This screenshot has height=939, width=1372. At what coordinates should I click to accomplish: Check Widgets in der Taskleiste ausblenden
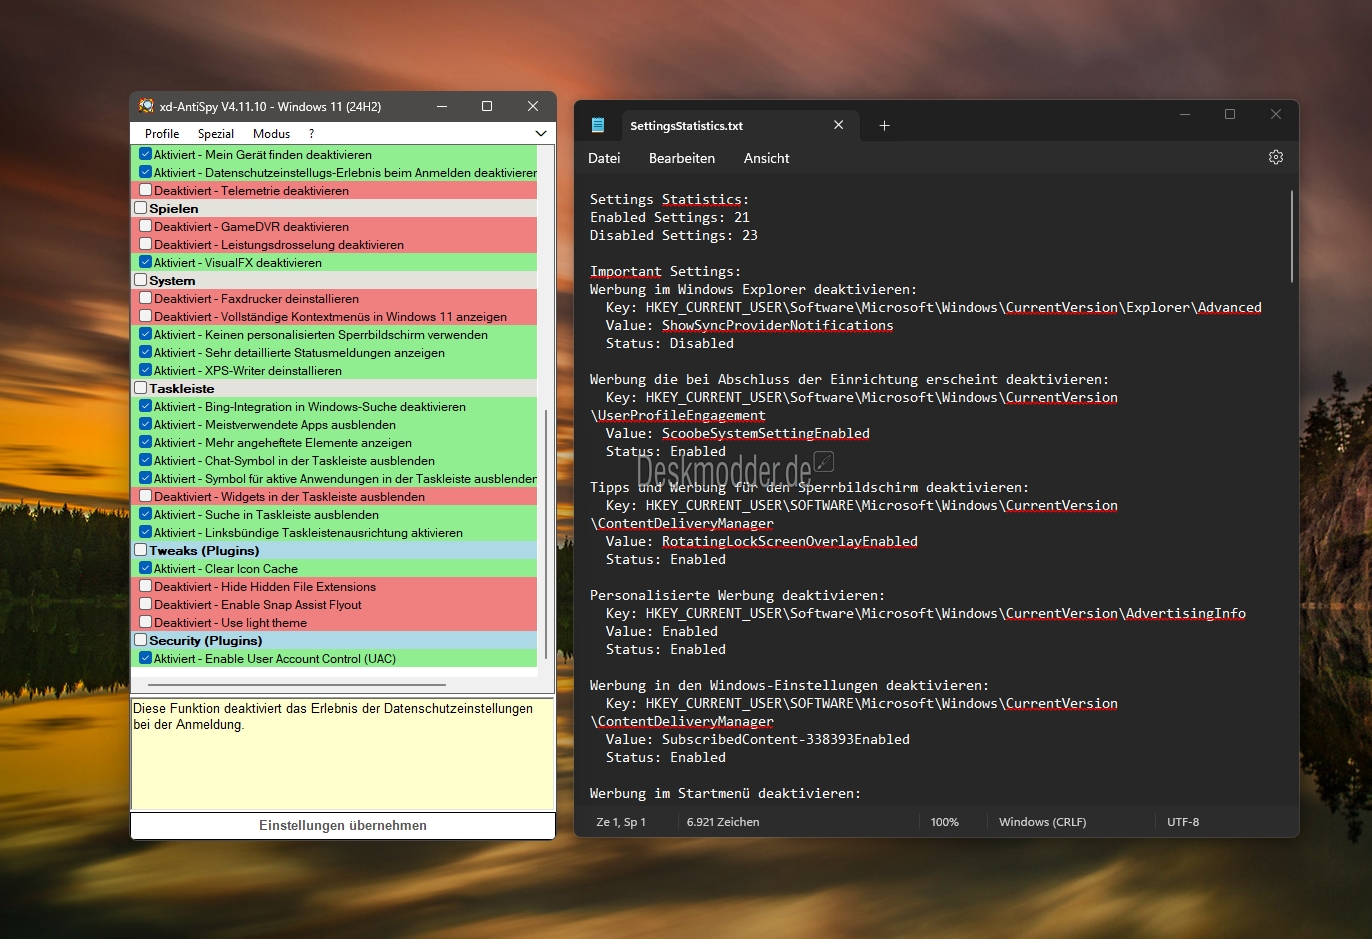tap(145, 496)
